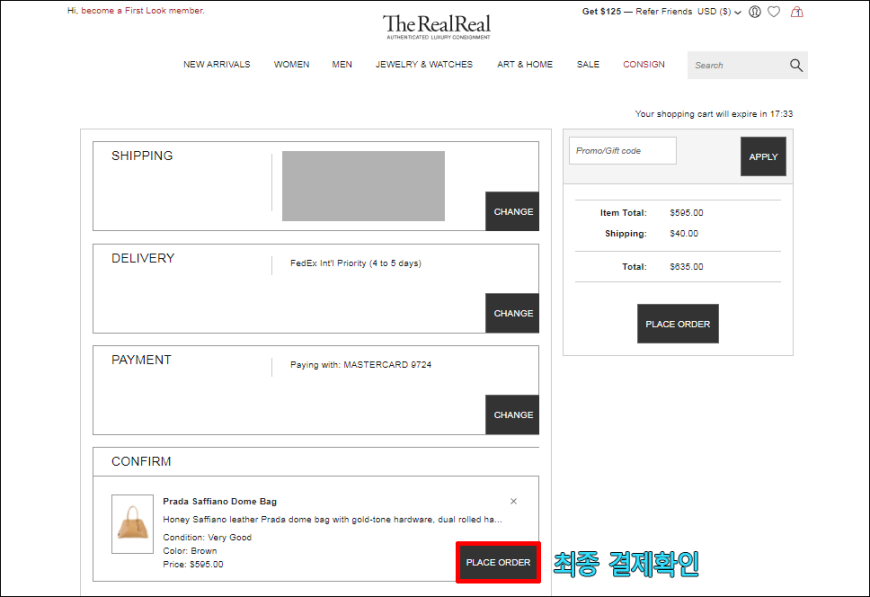Image resolution: width=870 pixels, height=597 pixels.
Task: Change the payment method
Action: point(512,414)
